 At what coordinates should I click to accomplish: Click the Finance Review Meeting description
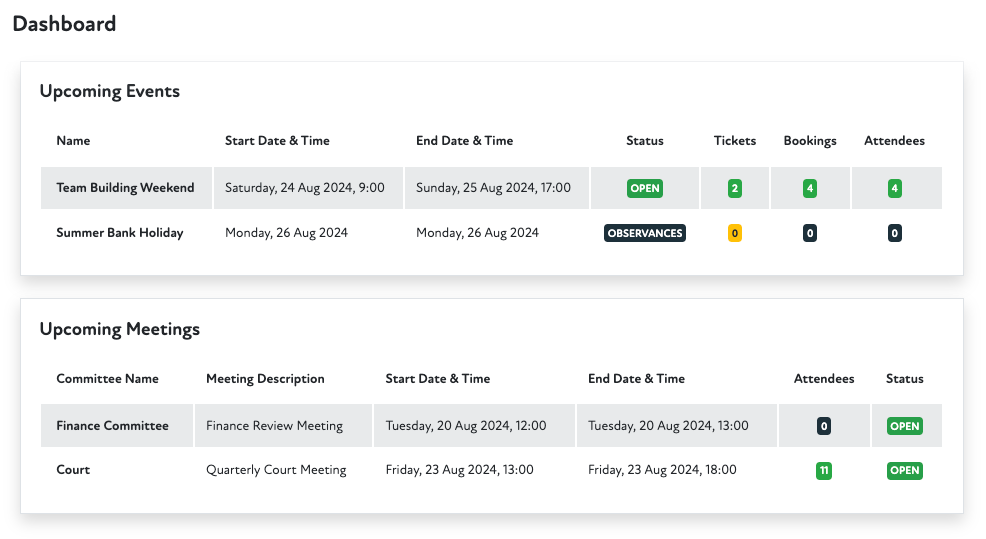(x=274, y=426)
